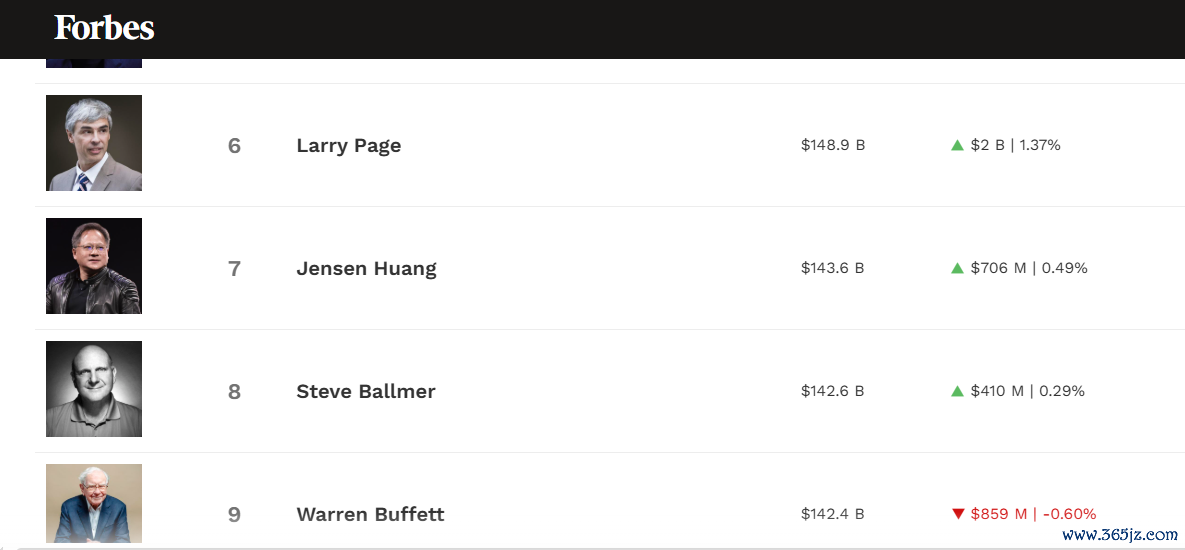Image resolution: width=1185 pixels, height=550 pixels.
Task: Click the partially visible thumbnail under header
Action: pos(94,63)
